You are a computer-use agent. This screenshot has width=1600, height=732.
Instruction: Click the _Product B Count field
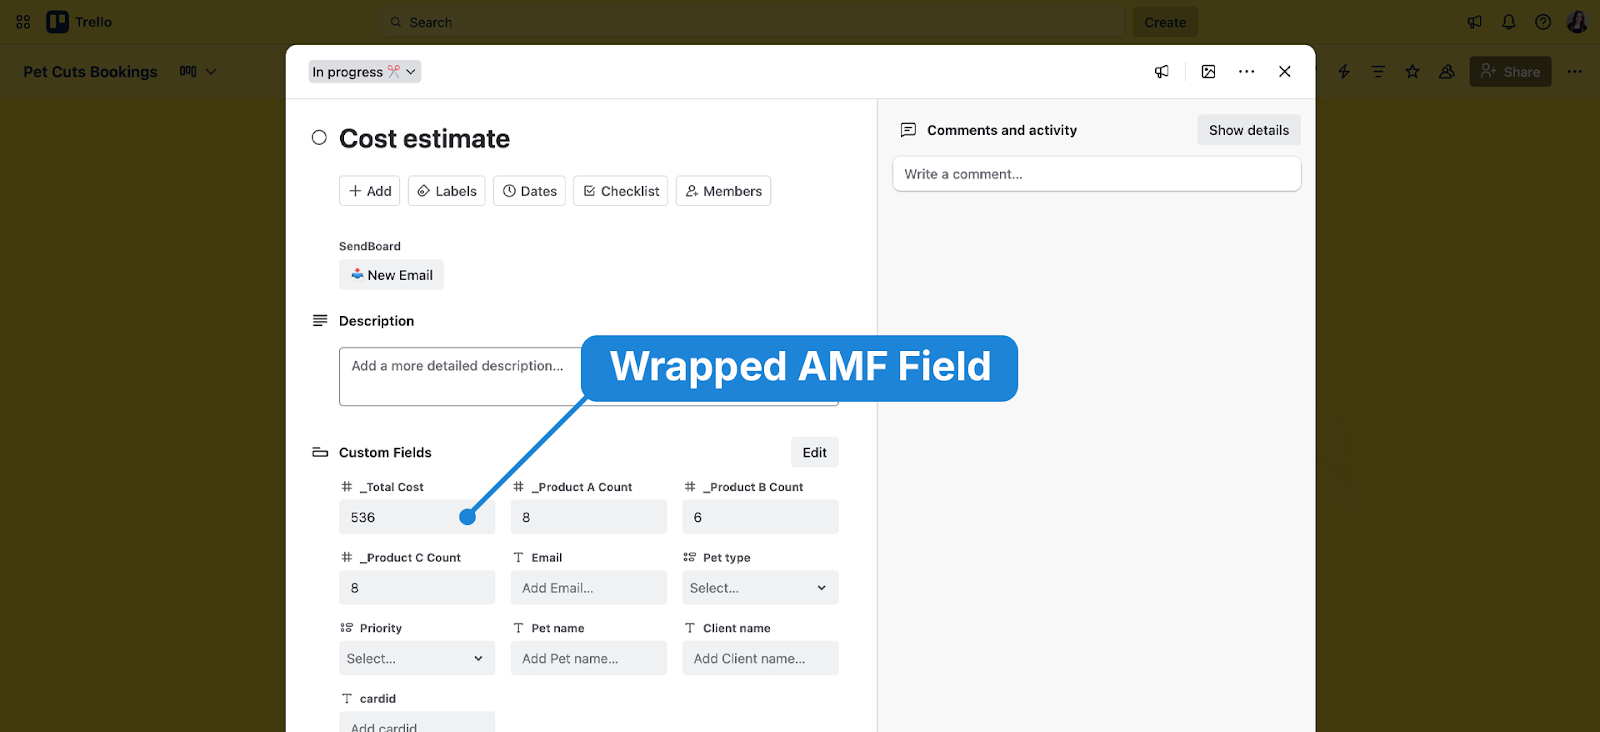(x=761, y=517)
